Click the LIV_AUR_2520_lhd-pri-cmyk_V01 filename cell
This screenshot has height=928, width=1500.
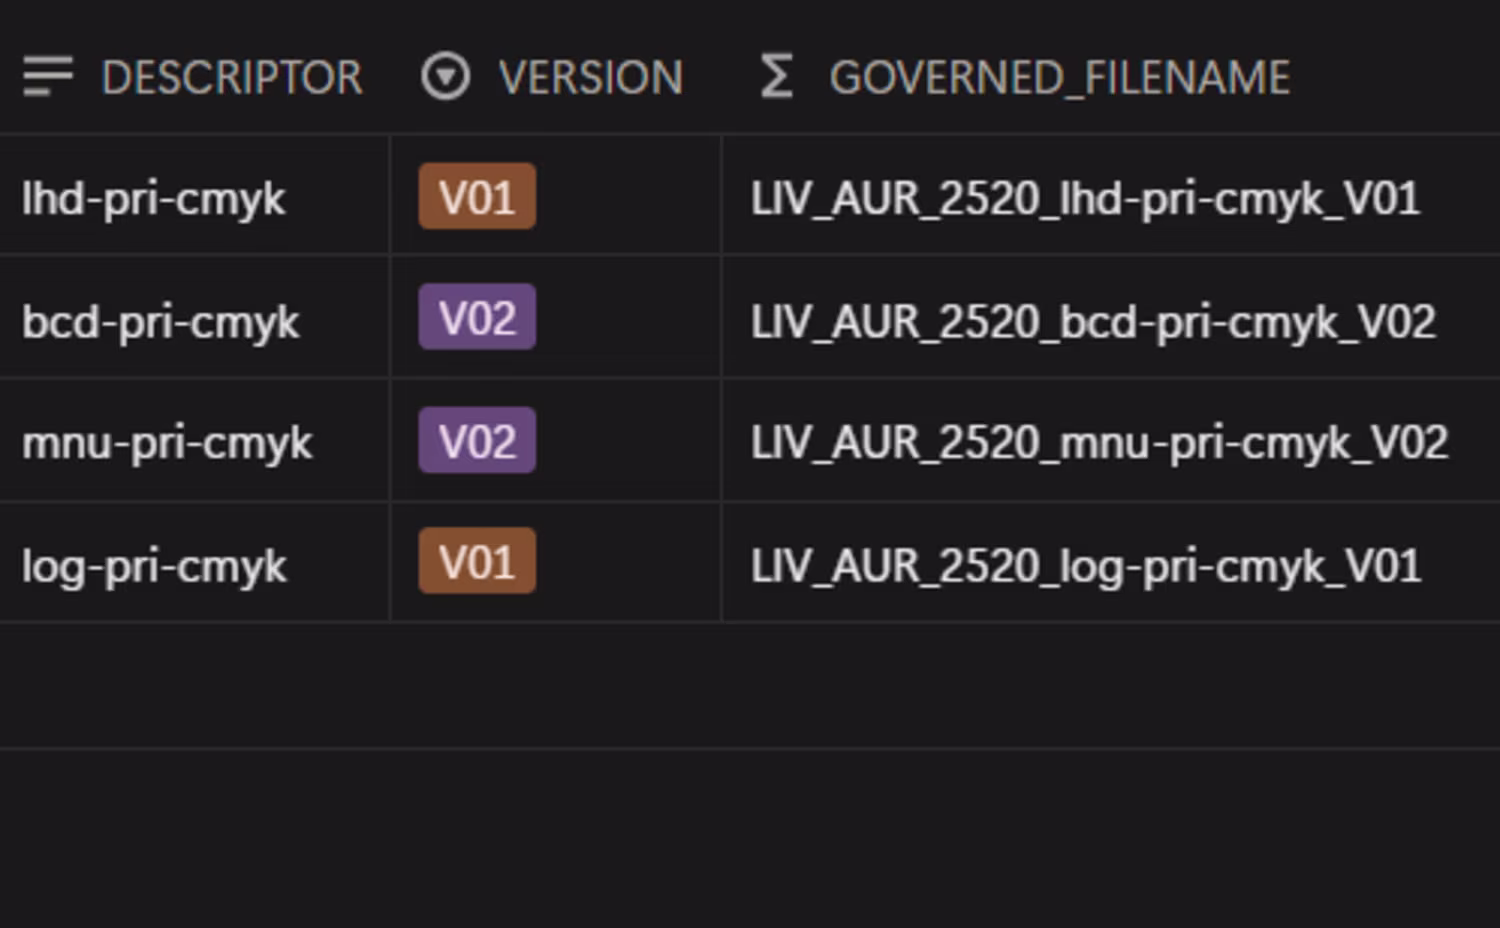(1110, 195)
